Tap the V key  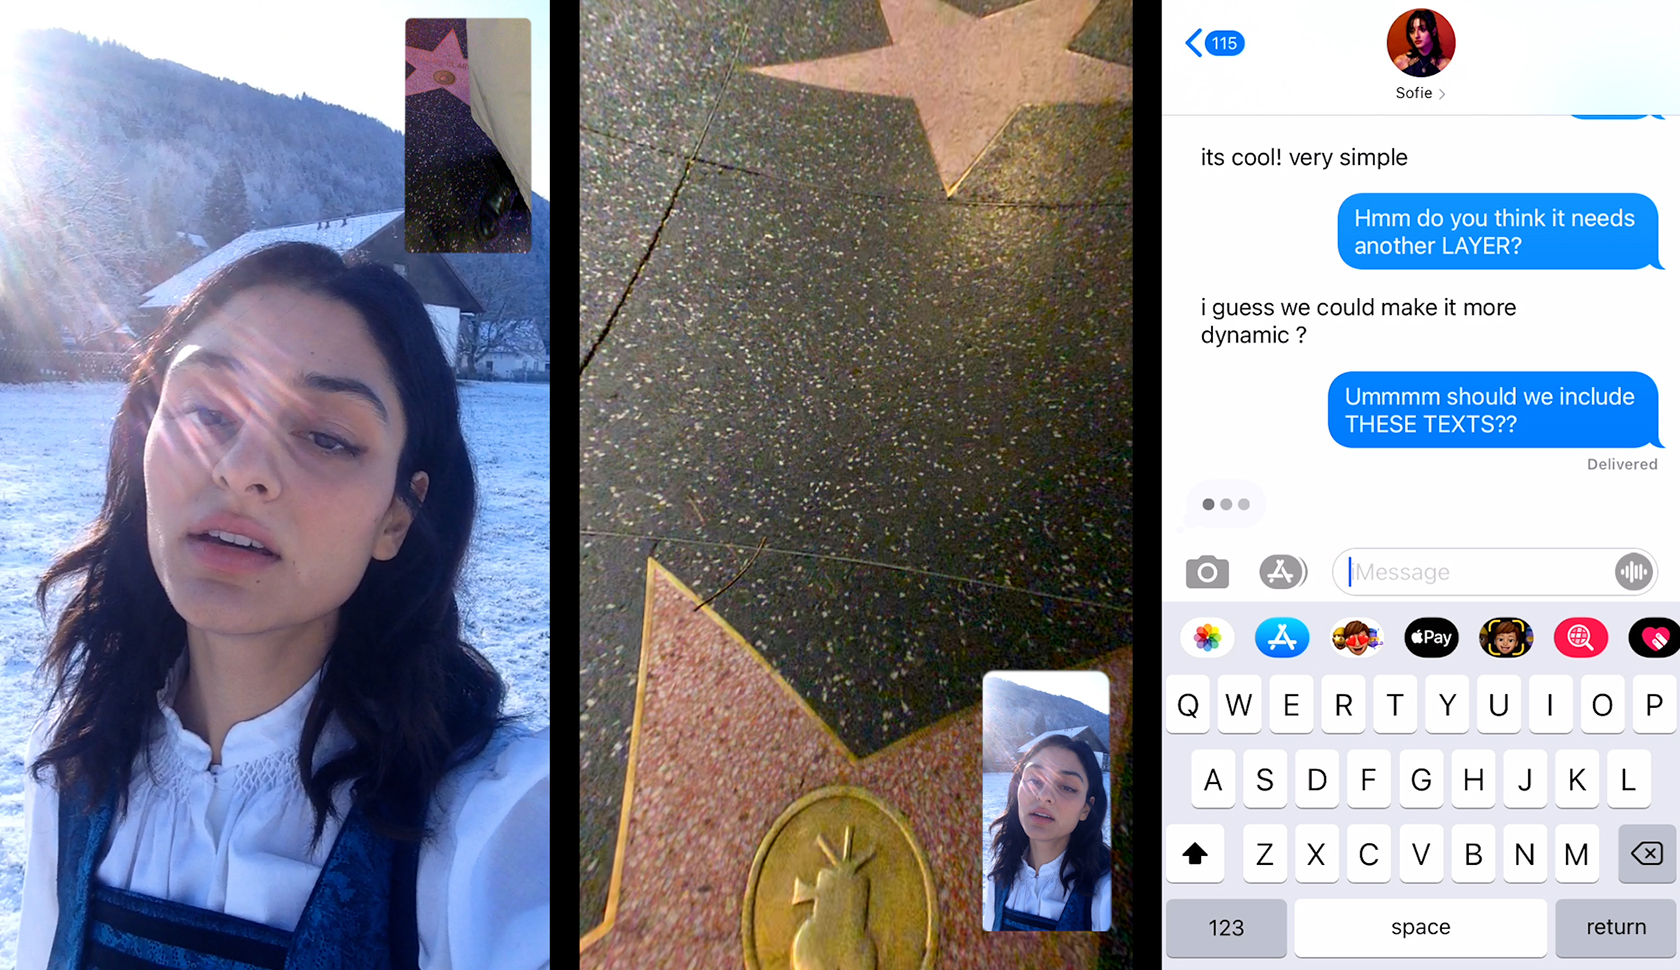click(1421, 854)
